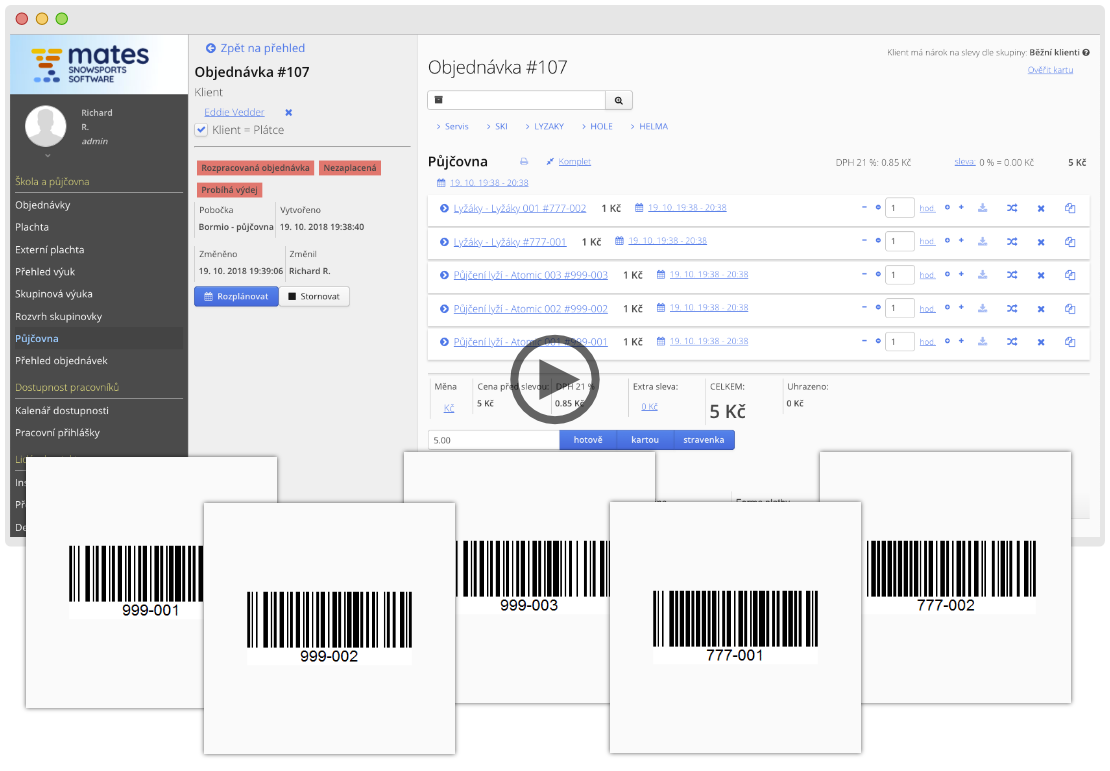Screen dimensions: 1110x771
Task: Click the search magnifier button
Action: [x=619, y=101]
